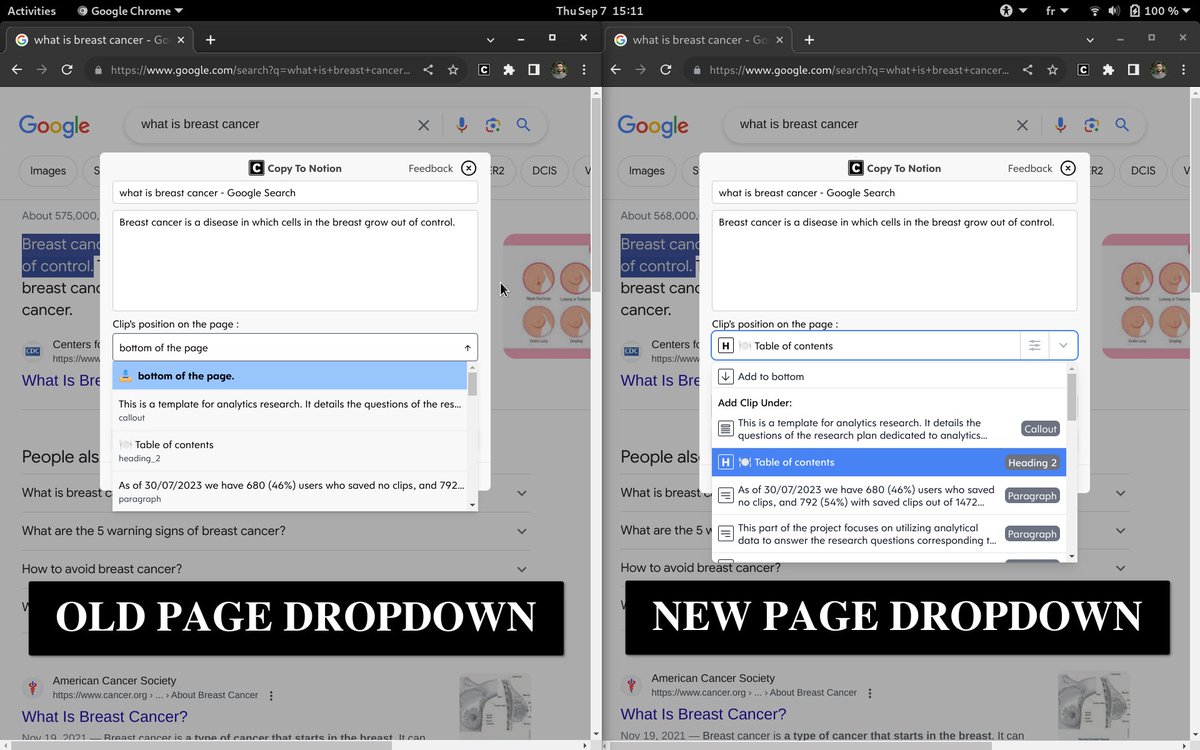The image size is (1200, 750).
Task: Click 'bottom of the page' input in old popup
Action: tap(295, 347)
